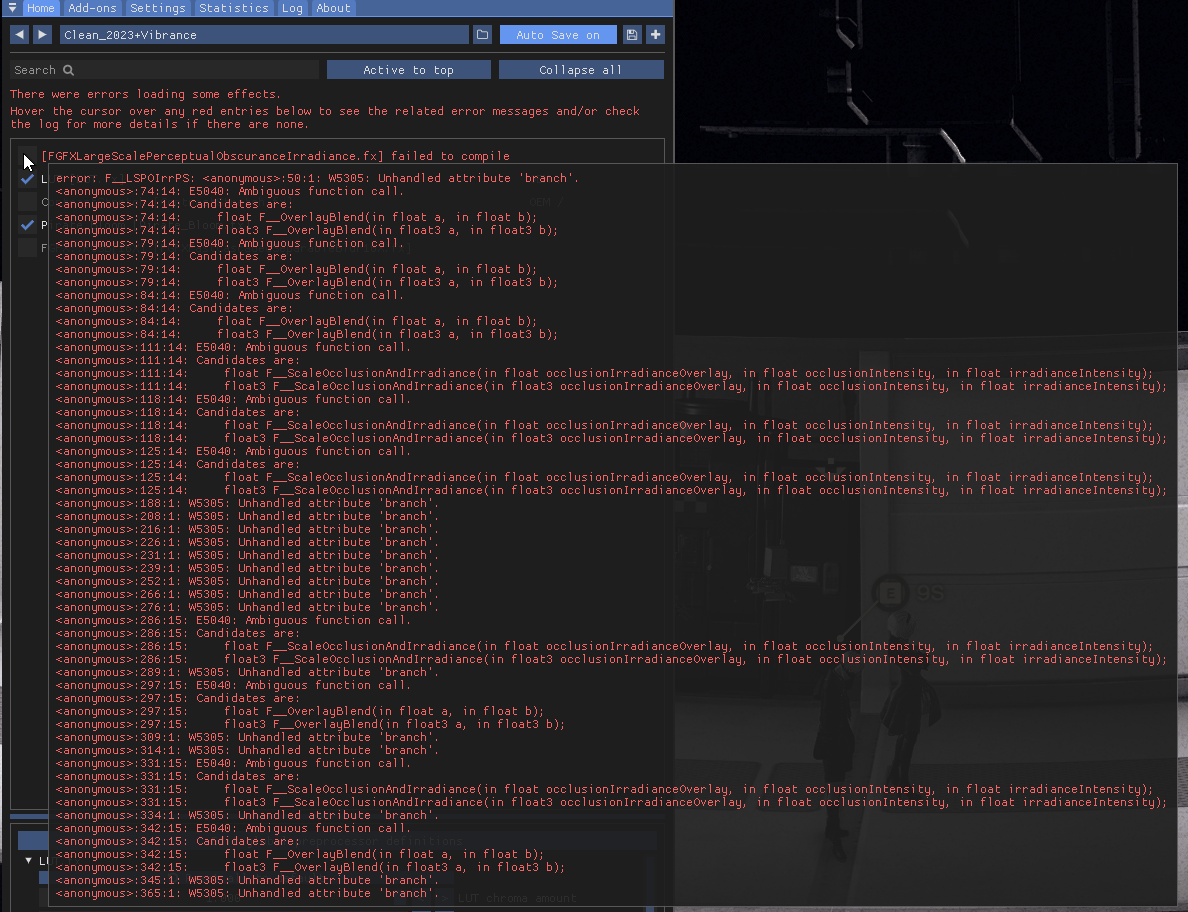Click the '74:14: E5040: Ambiguous function call' line

(230, 191)
